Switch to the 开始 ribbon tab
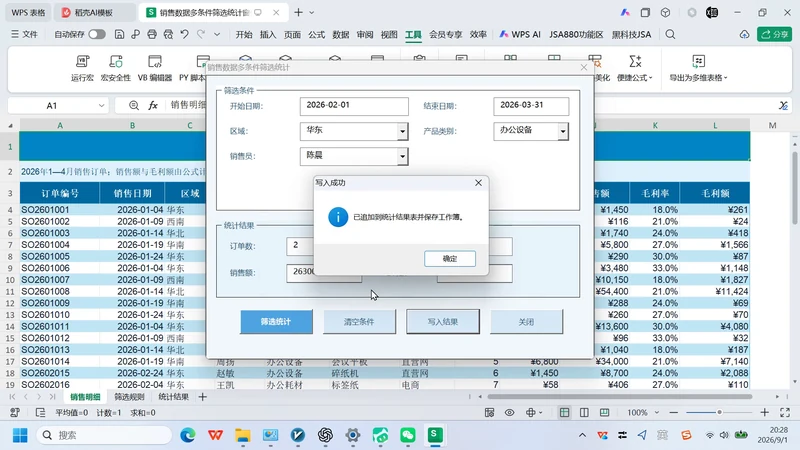800x450 pixels. (244, 34)
